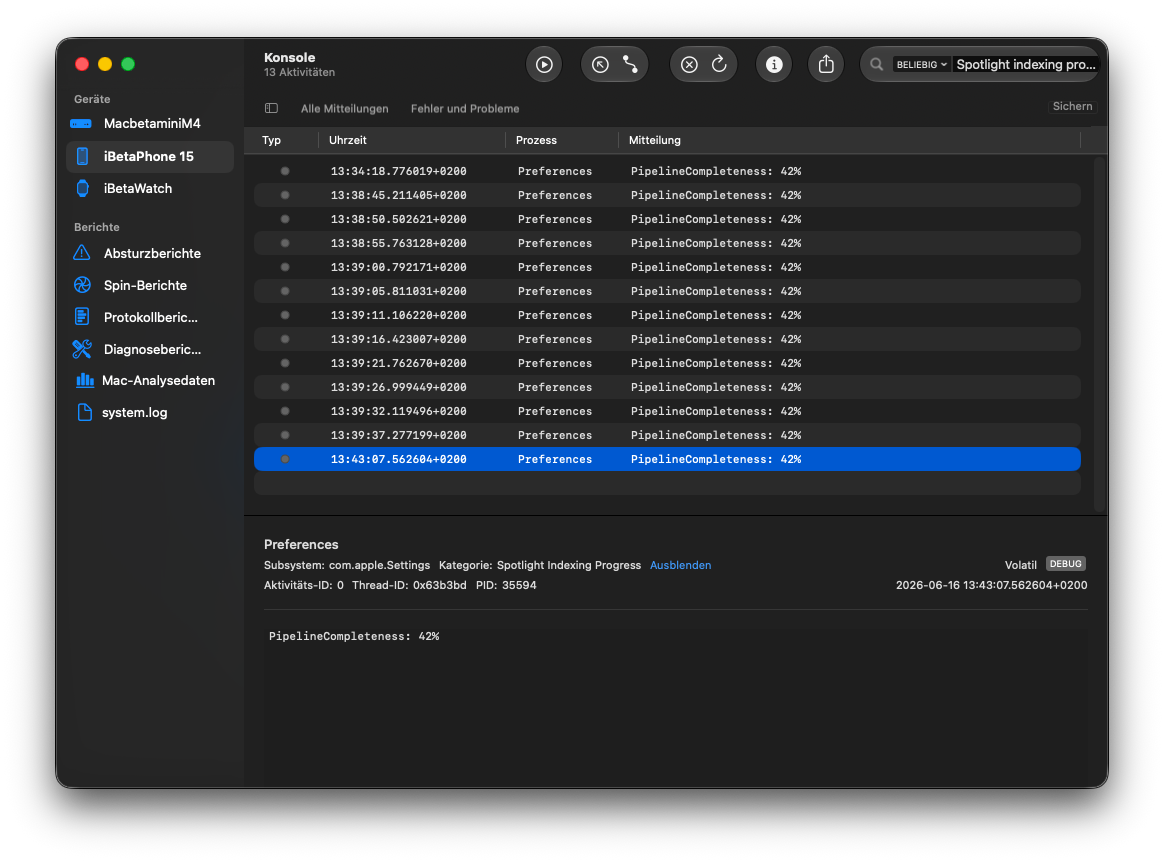Select log row at 13:39:00.792171
This screenshot has width=1164, height=862.
(x=667, y=267)
